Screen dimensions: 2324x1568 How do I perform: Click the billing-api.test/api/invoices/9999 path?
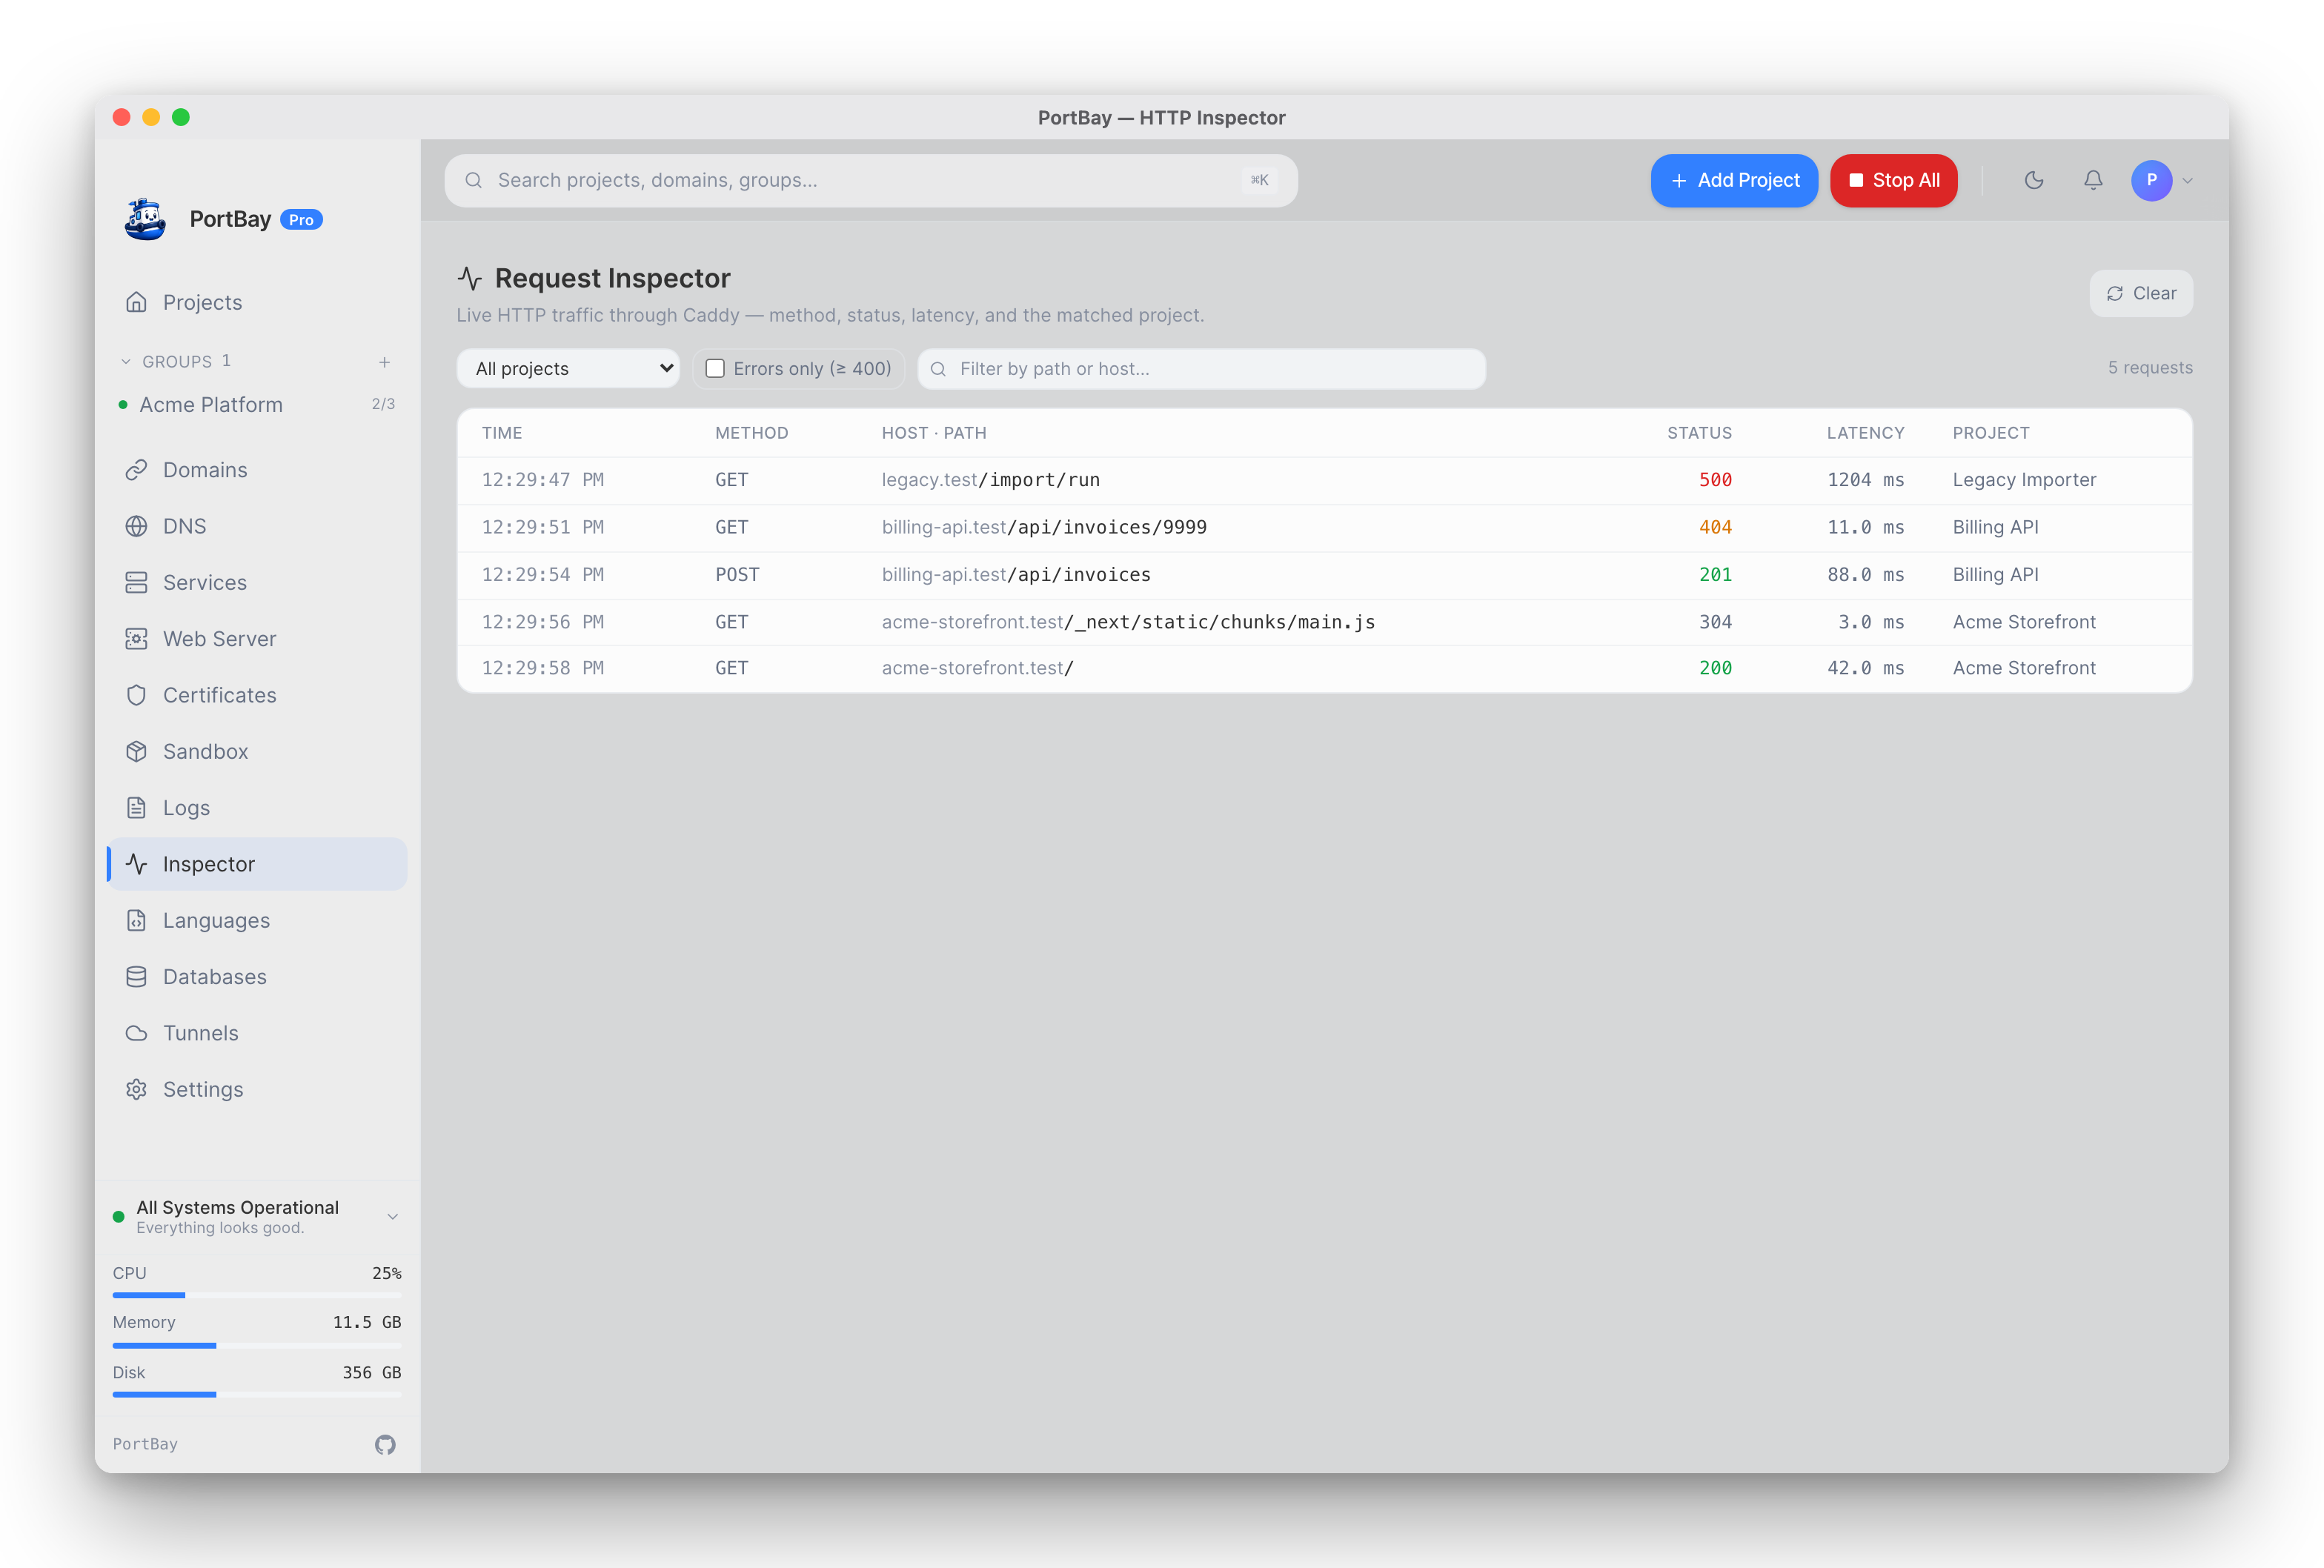(1044, 527)
